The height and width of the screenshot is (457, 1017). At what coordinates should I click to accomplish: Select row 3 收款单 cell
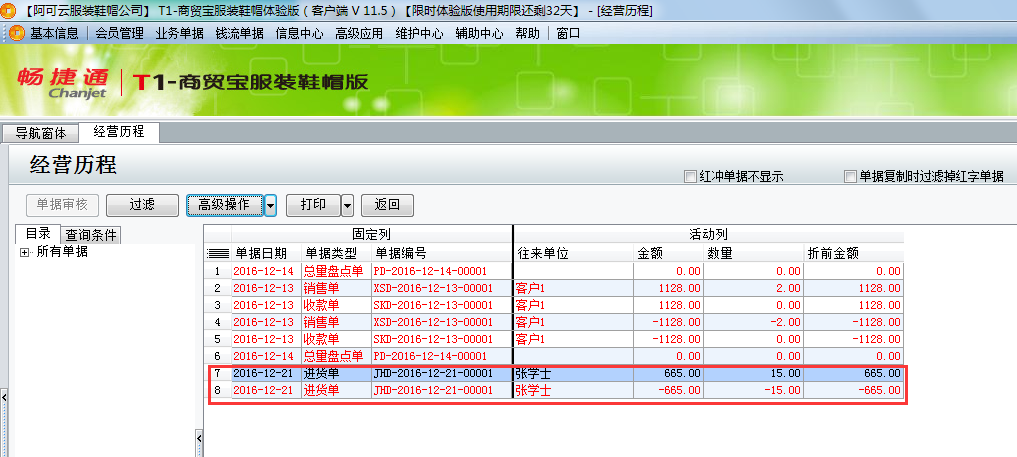[x=336, y=305]
